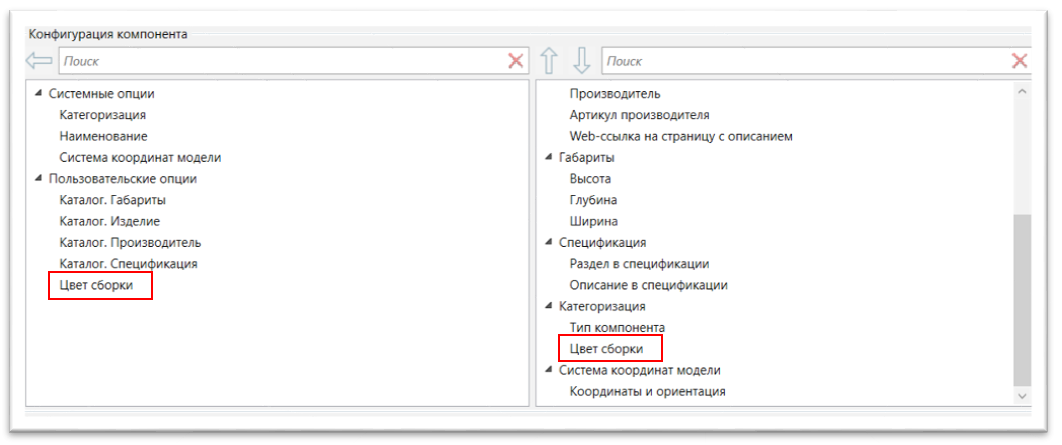Click the move down arrow icon
Viewport: 1062px width, 445px height.
click(581, 61)
